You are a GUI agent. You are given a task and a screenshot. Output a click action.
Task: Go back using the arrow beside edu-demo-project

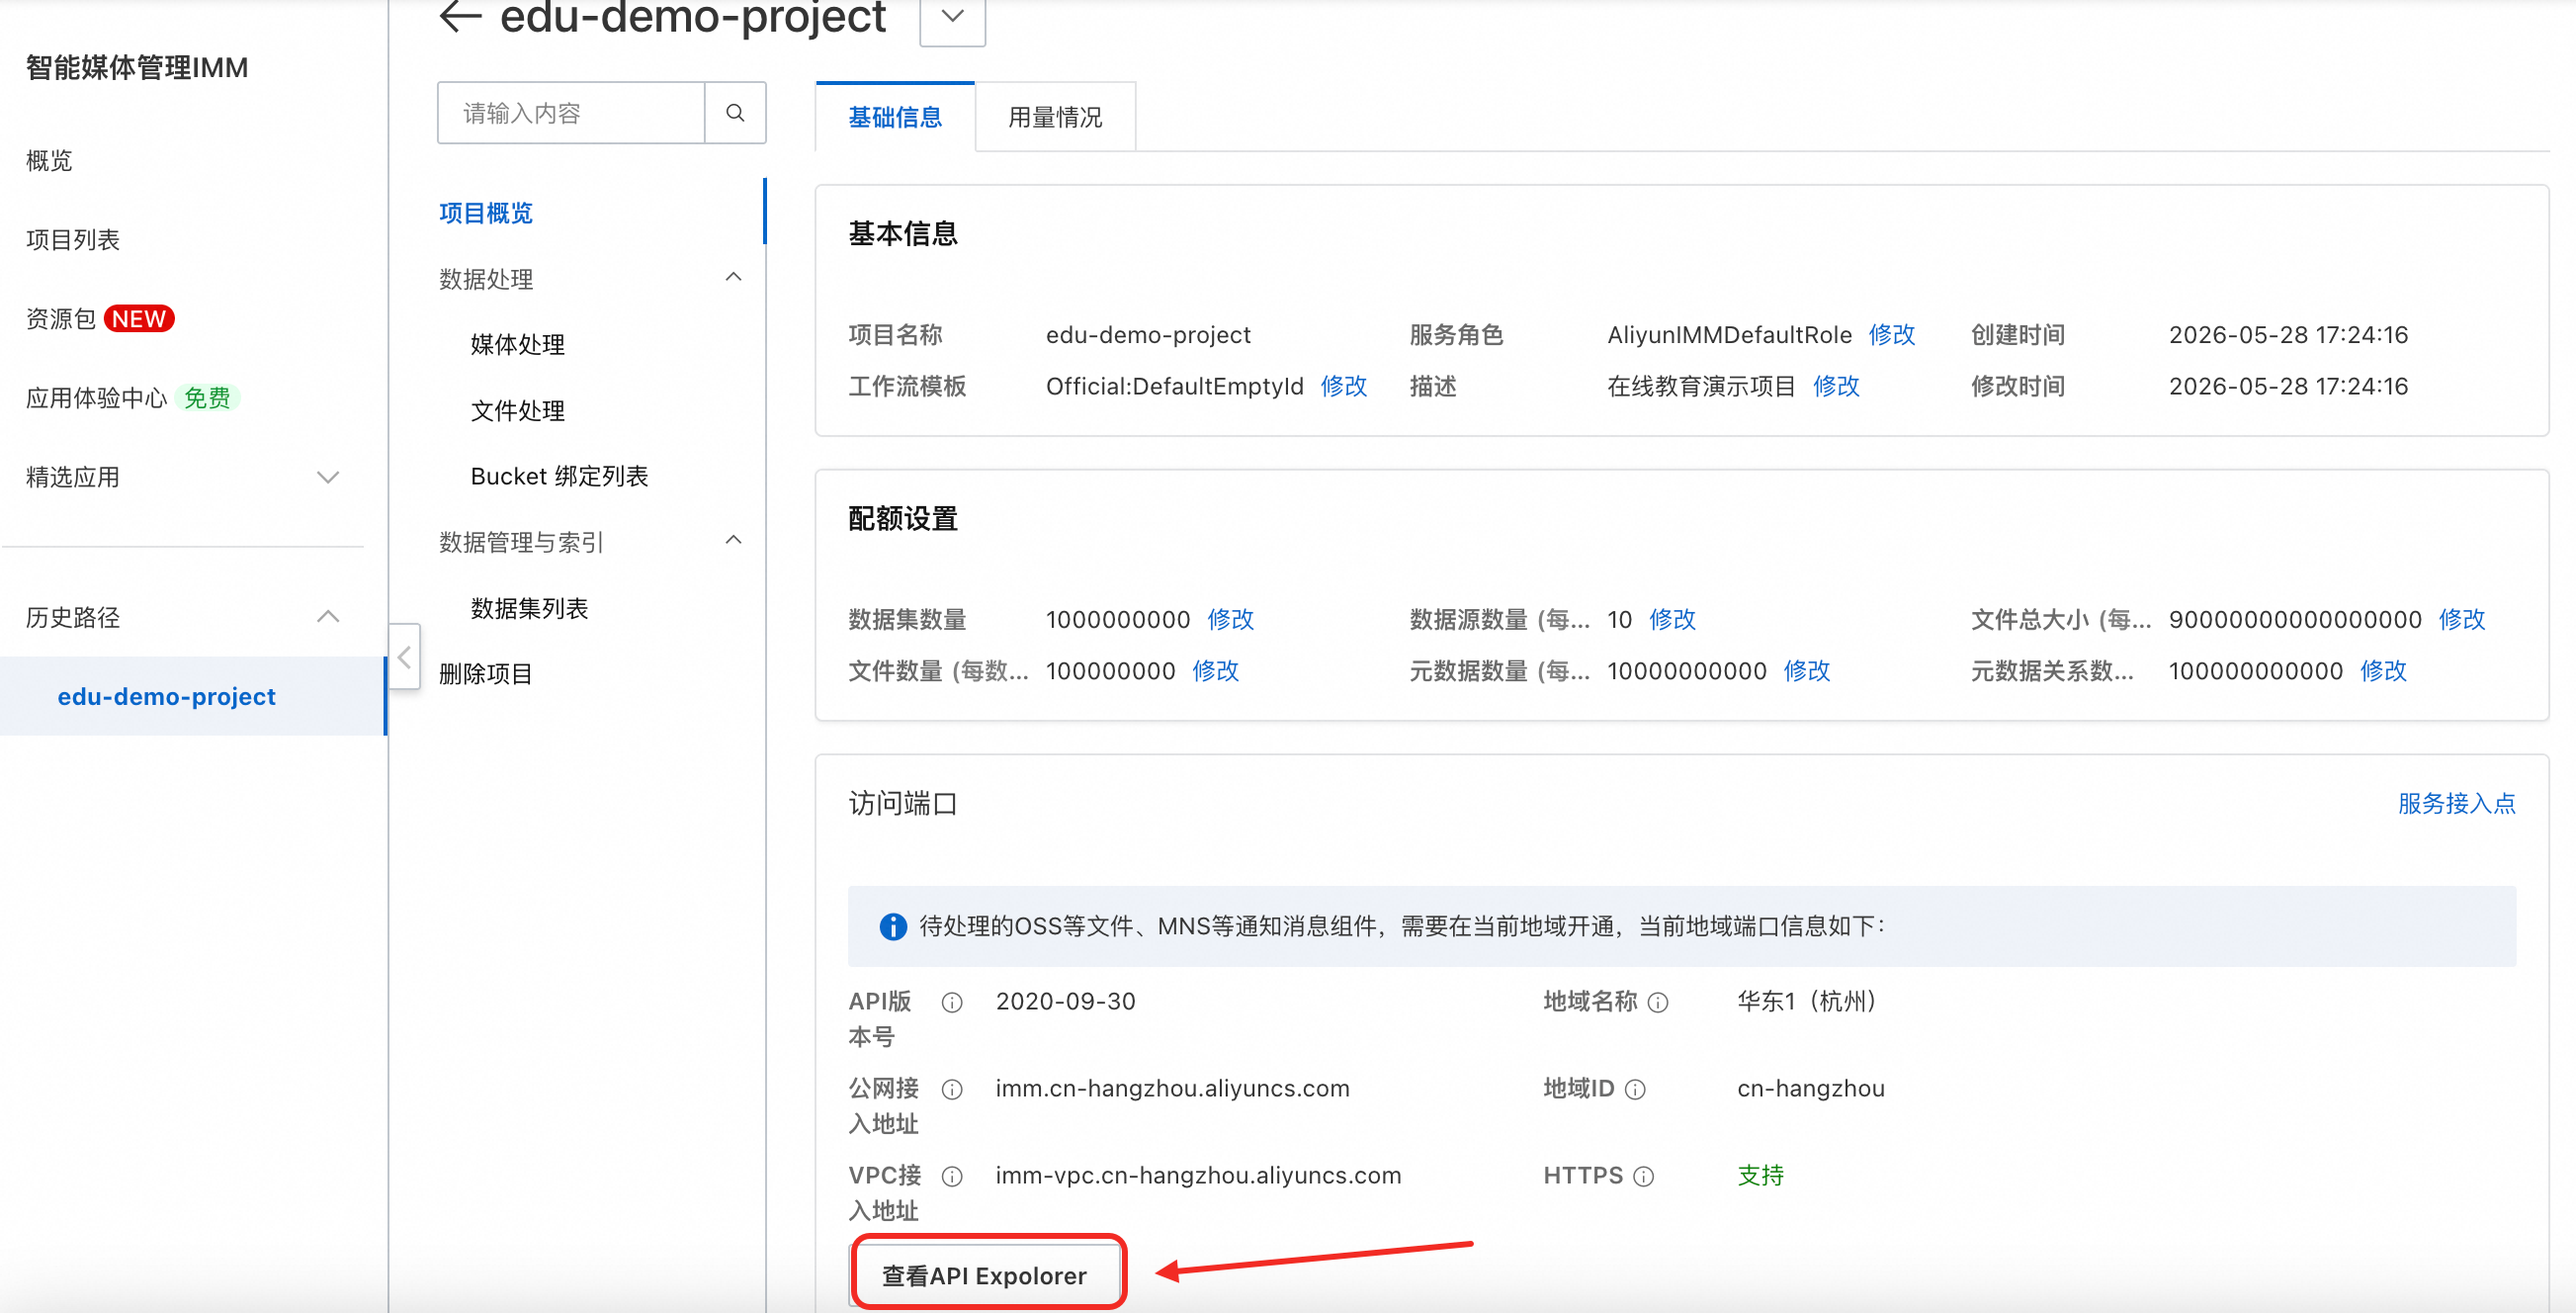pyautogui.click(x=461, y=16)
